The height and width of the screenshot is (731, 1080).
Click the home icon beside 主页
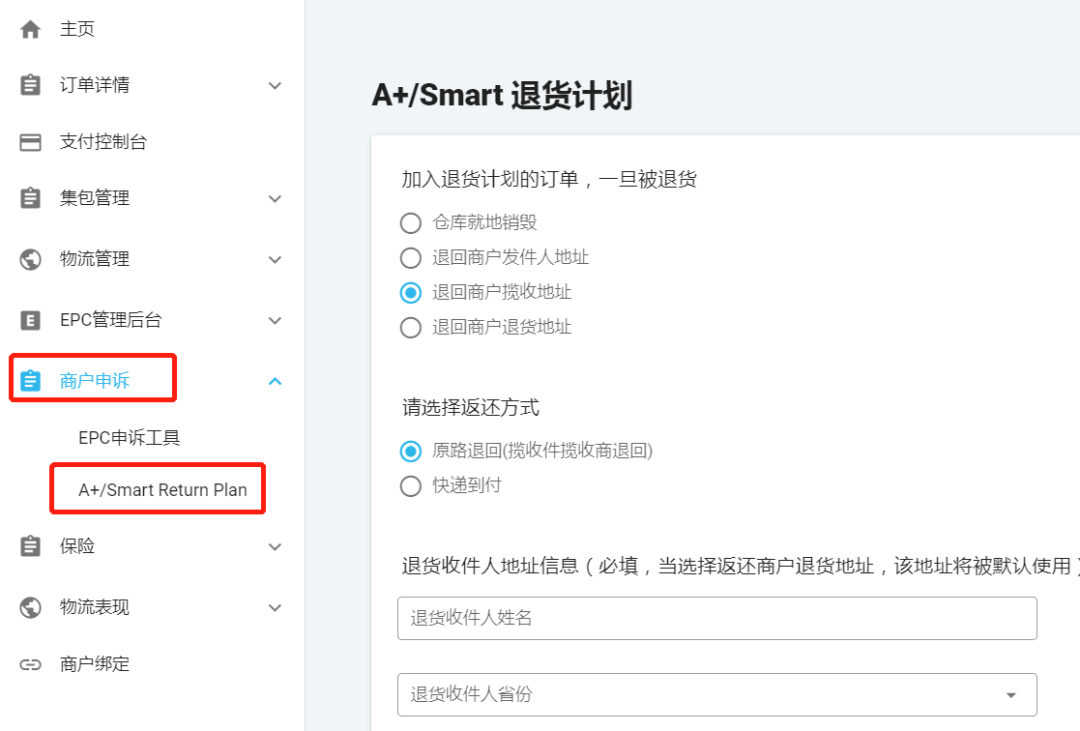click(29, 28)
